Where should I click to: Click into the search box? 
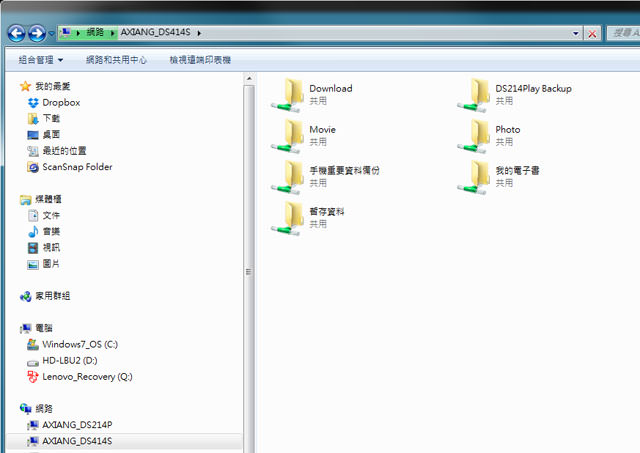(x=623, y=33)
